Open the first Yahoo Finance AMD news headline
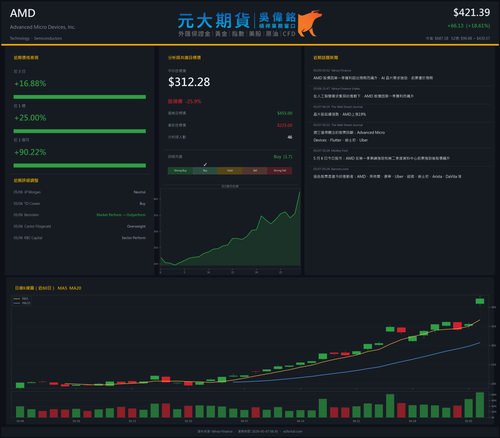Viewport: 500px width, 438px height. coord(373,78)
